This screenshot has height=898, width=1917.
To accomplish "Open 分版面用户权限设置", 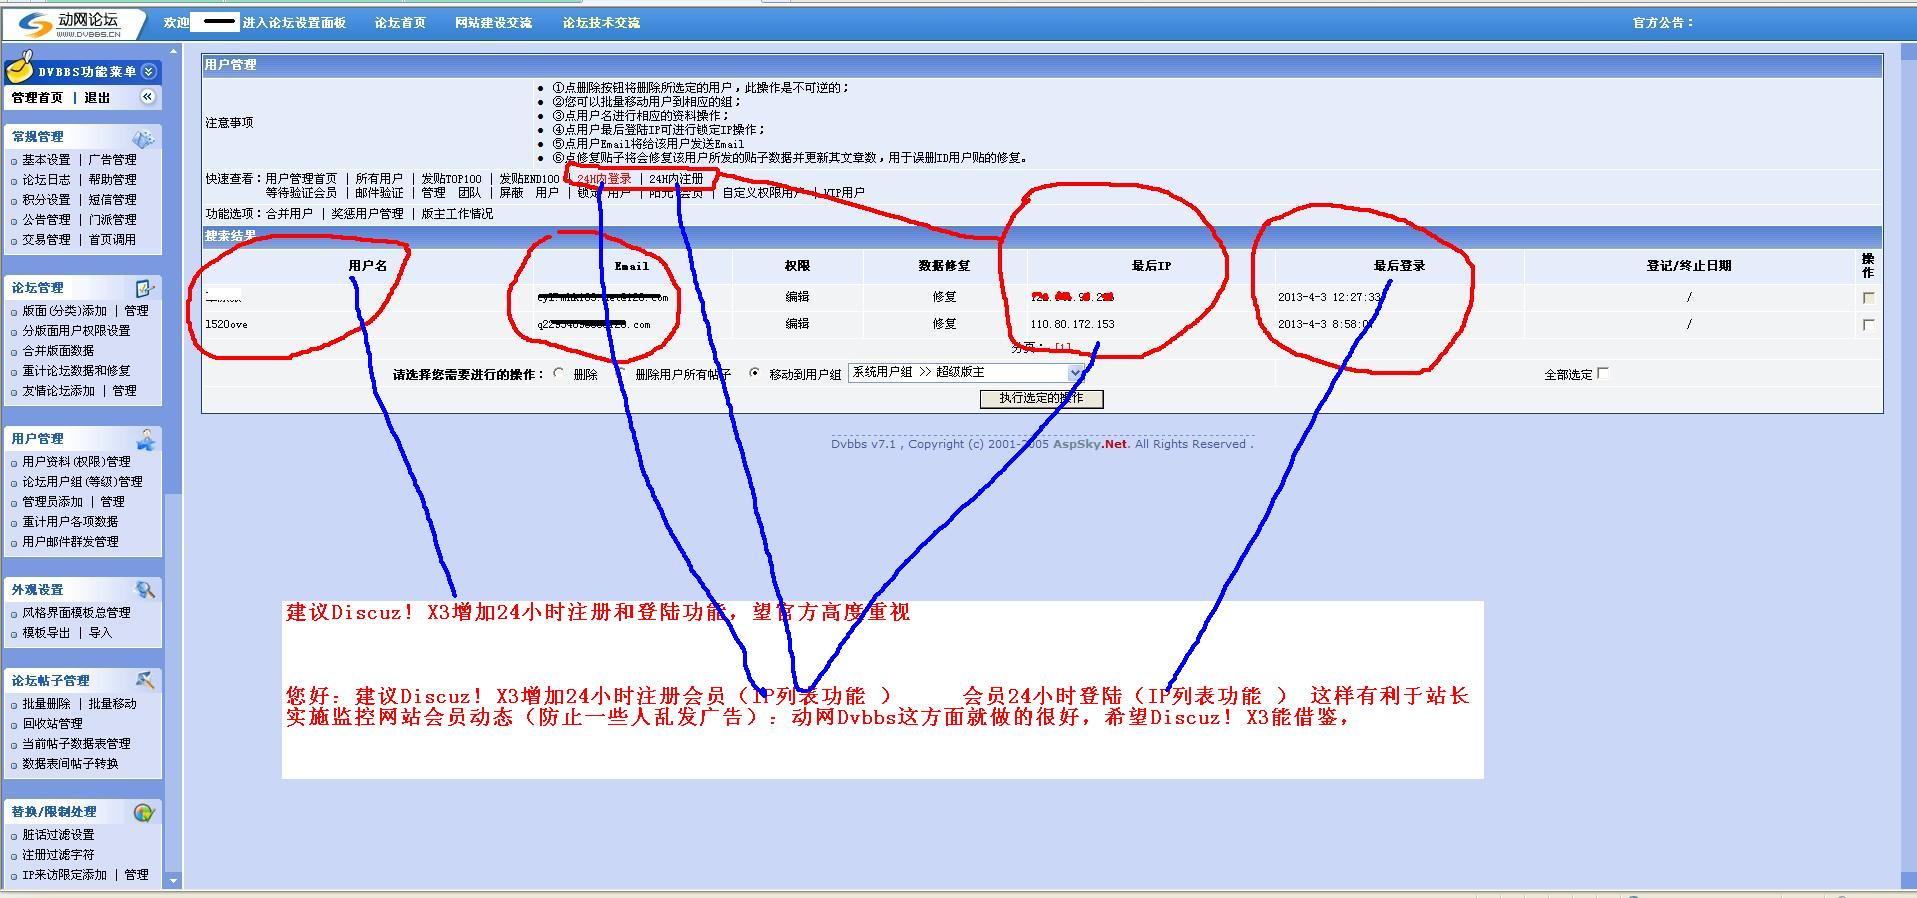I will tap(76, 331).
